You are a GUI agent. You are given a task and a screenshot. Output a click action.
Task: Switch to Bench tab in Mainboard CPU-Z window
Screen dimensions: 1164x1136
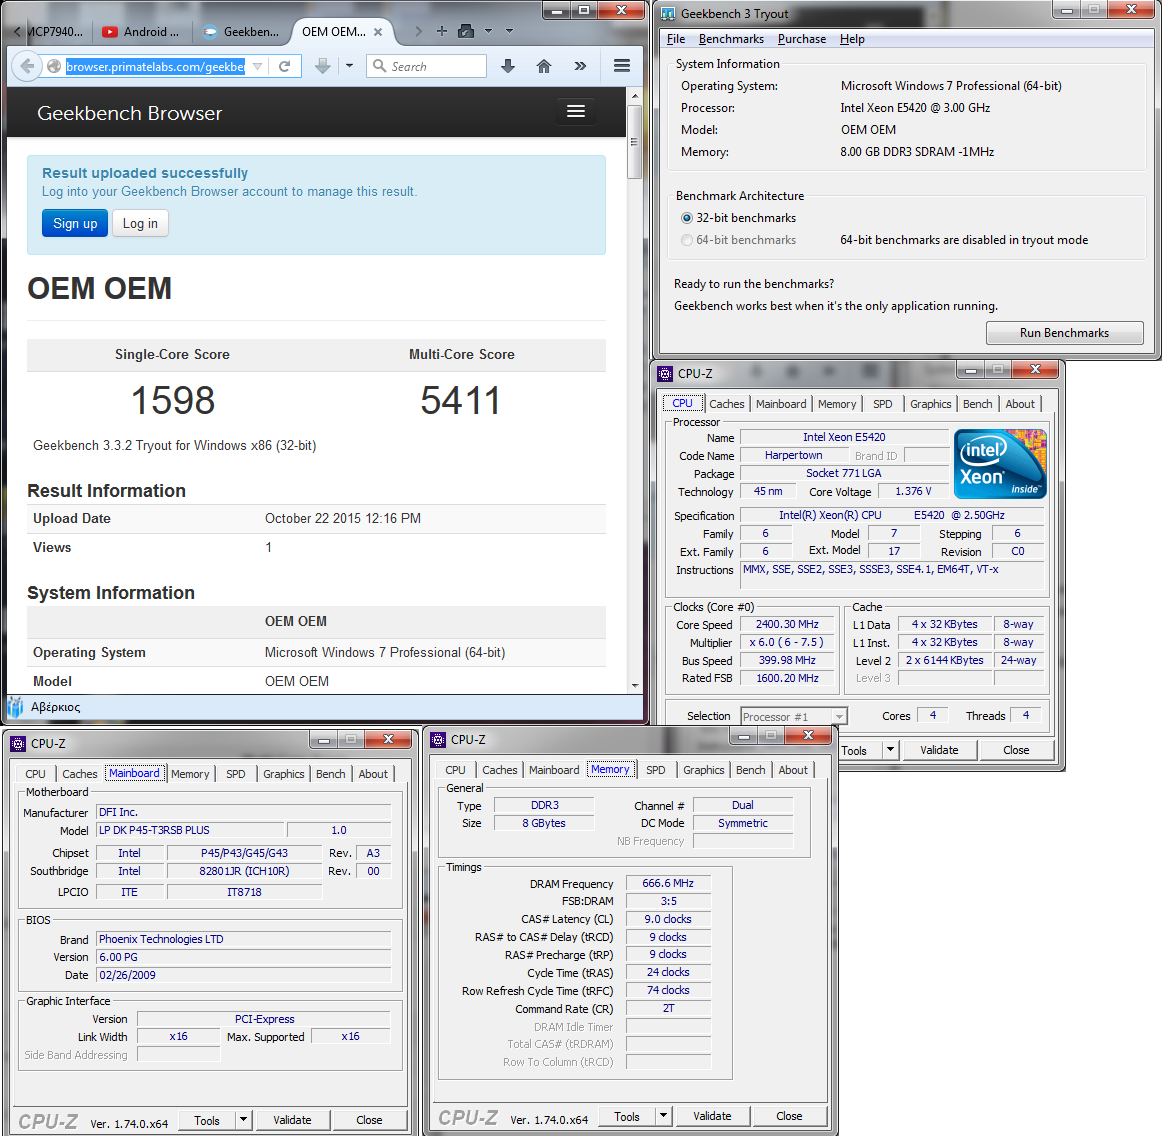tap(330, 774)
